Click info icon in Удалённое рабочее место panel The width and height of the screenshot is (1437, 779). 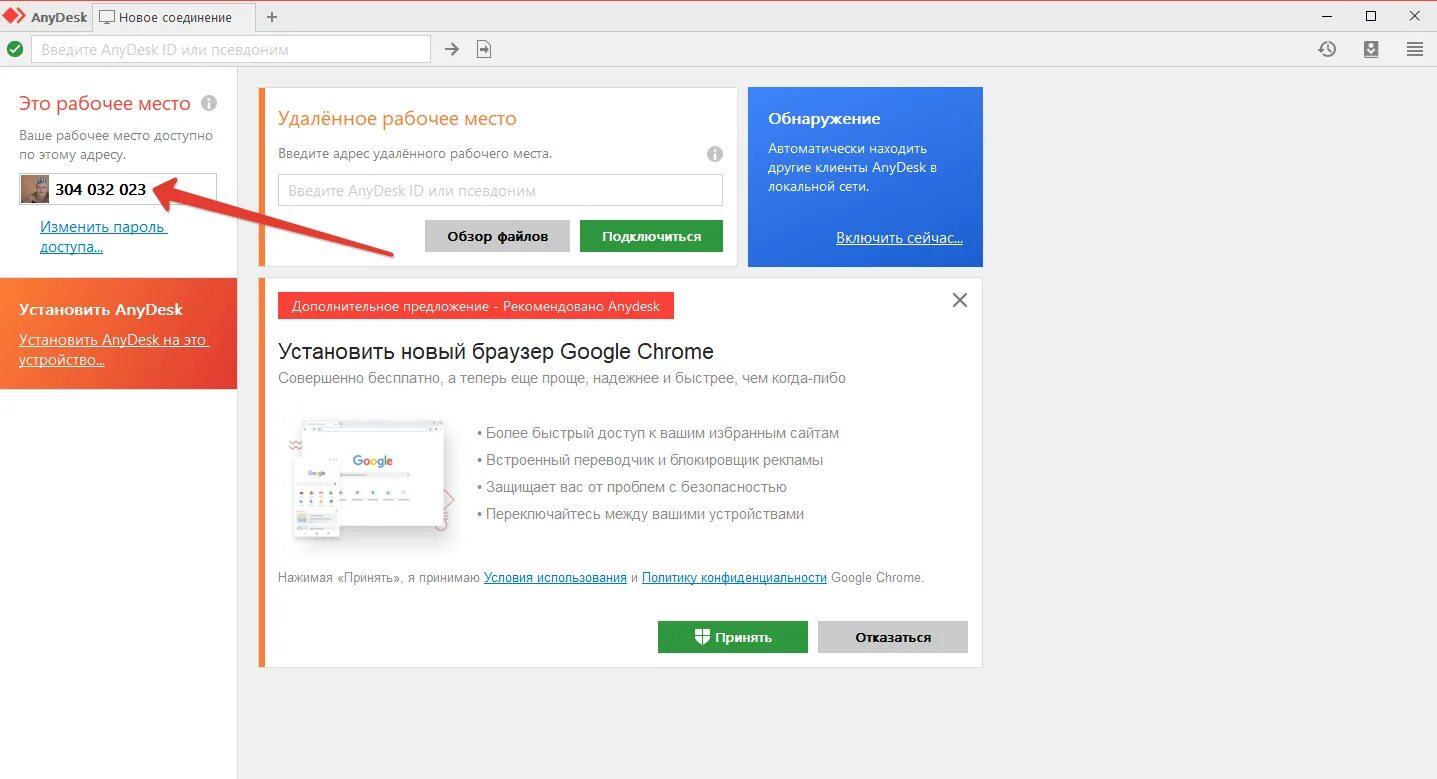715,154
